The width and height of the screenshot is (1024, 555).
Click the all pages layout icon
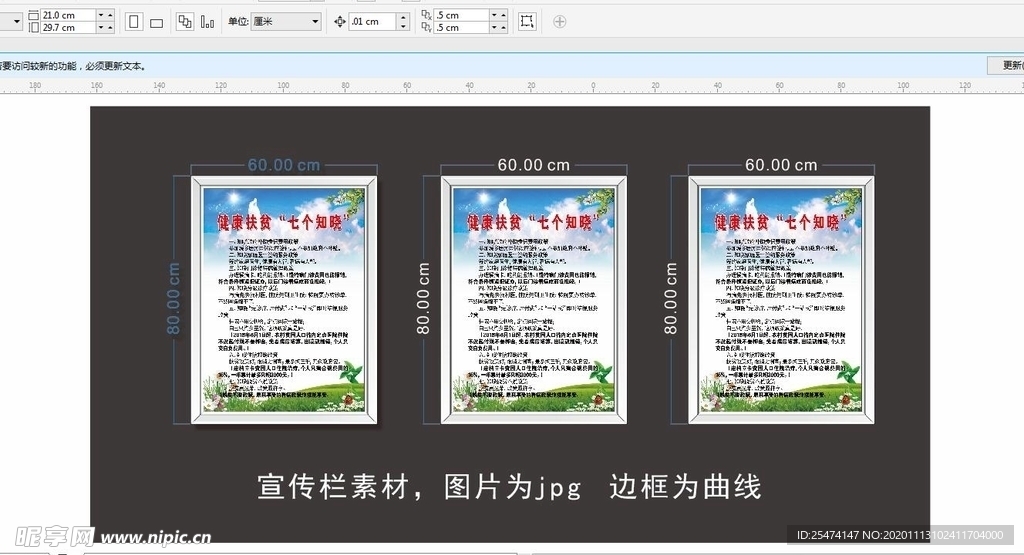pyautogui.click(x=185, y=21)
